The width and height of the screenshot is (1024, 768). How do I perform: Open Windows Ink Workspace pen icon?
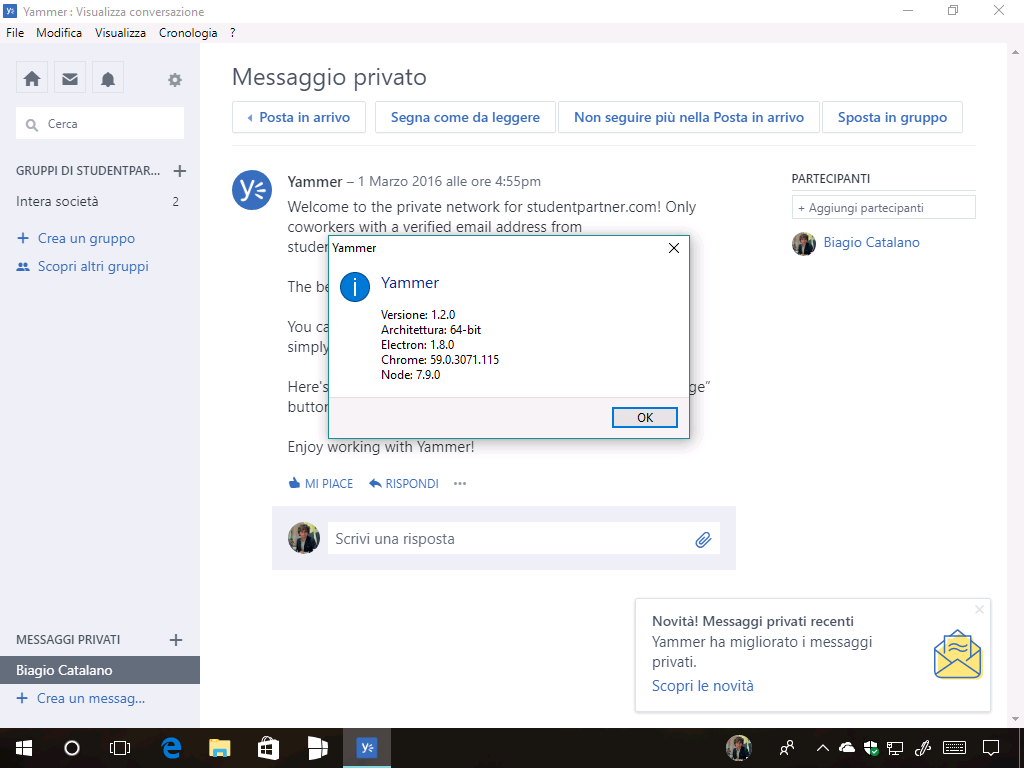[x=922, y=748]
